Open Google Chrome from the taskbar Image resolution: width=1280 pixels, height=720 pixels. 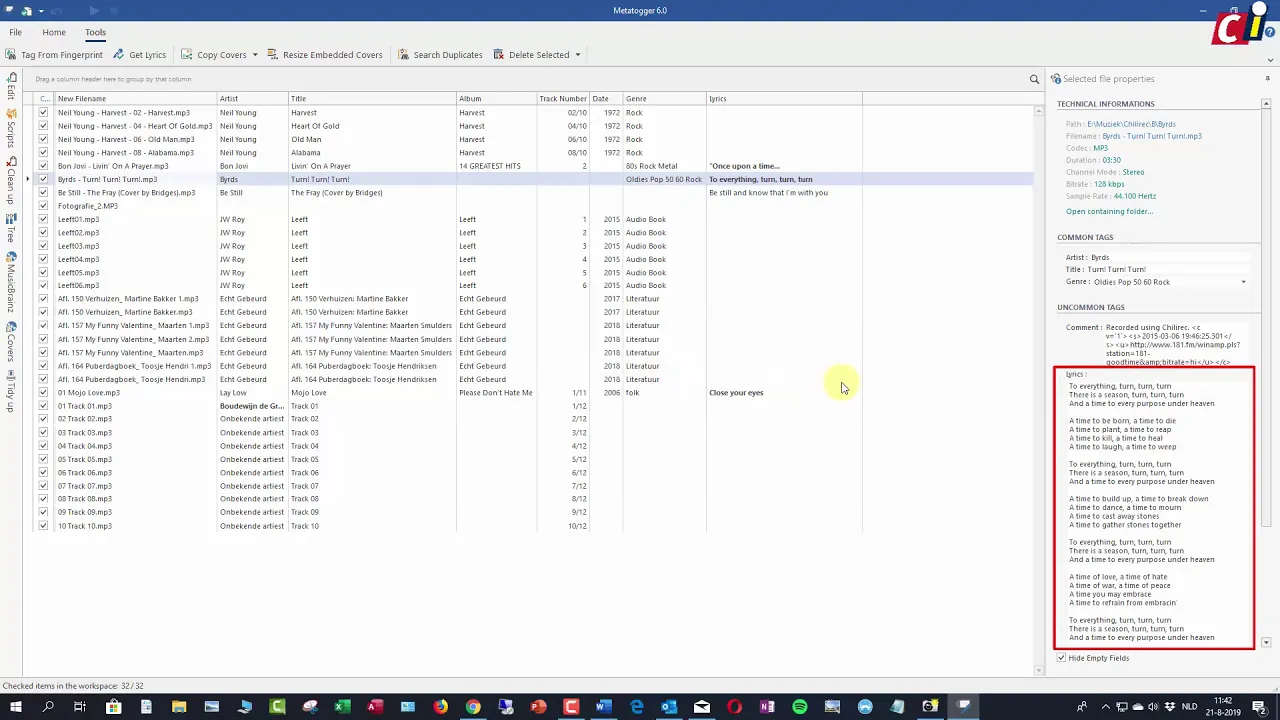coord(473,708)
